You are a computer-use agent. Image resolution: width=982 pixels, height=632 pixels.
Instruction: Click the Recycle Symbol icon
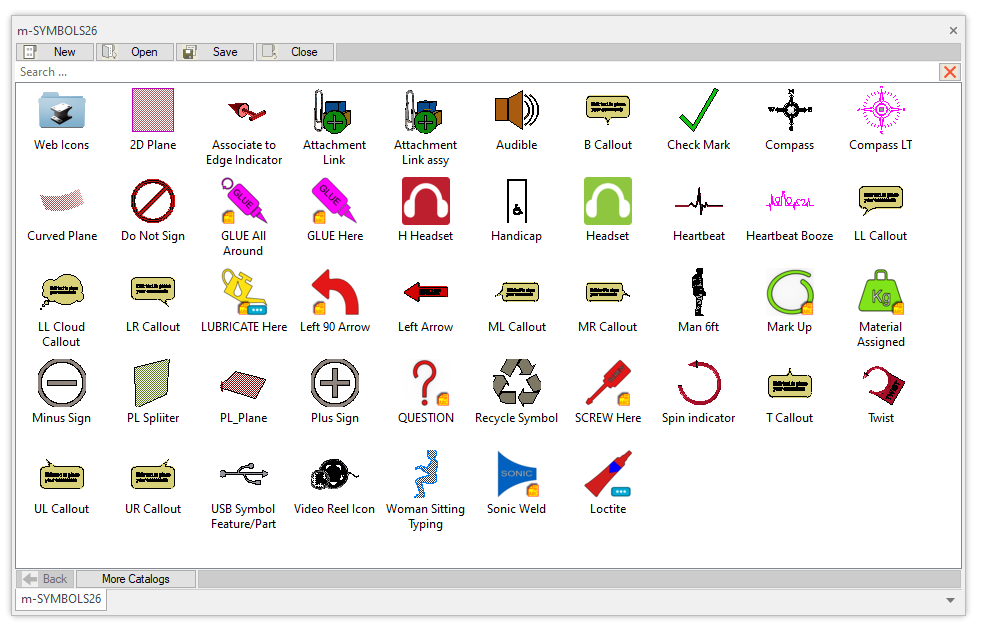[516, 383]
